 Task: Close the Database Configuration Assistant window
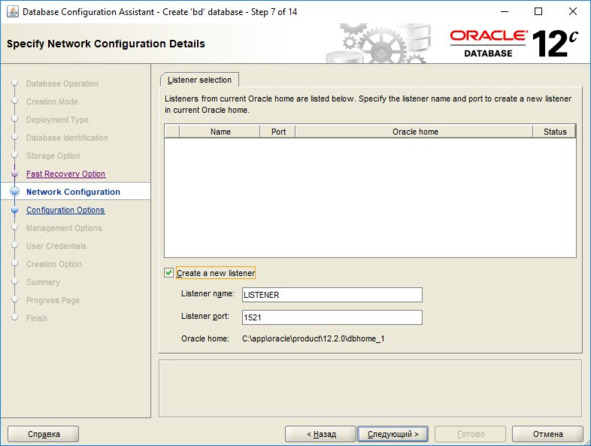tap(573, 12)
